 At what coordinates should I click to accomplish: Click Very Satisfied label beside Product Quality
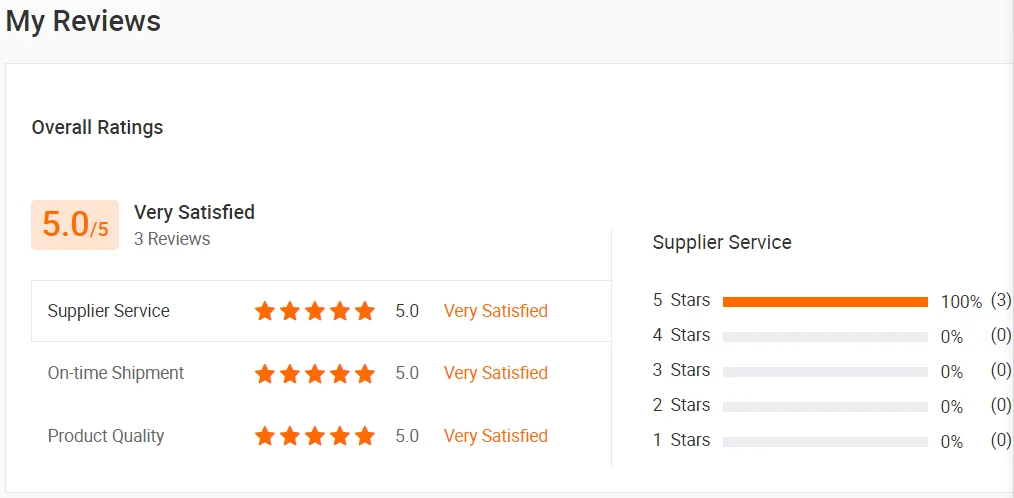(496, 436)
